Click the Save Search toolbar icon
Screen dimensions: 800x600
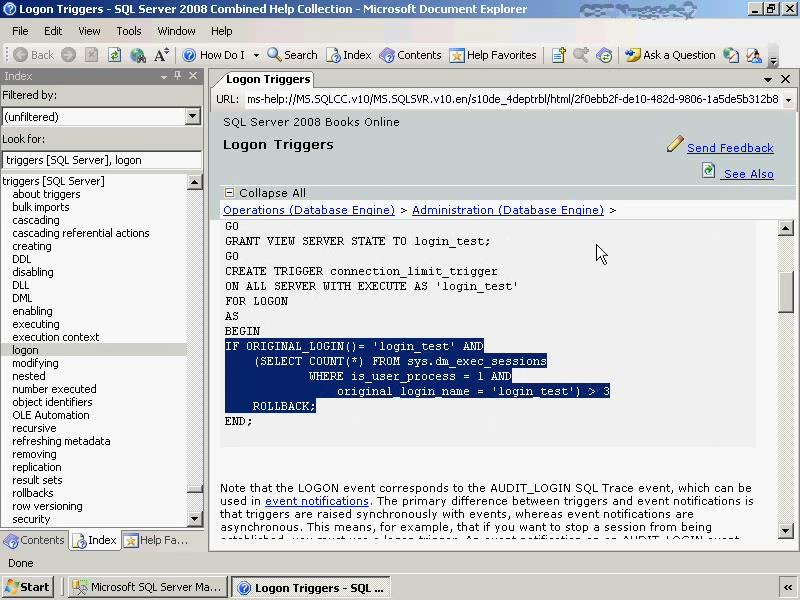click(581, 55)
